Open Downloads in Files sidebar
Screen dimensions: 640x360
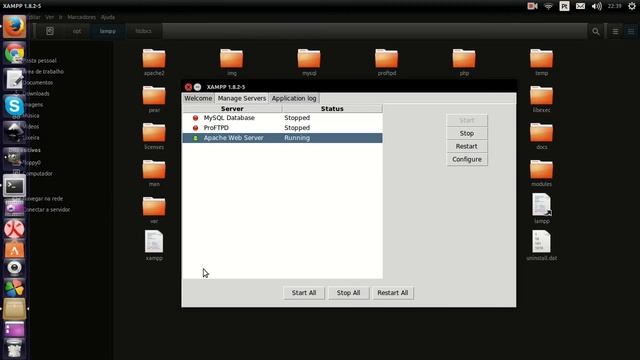coord(36,94)
